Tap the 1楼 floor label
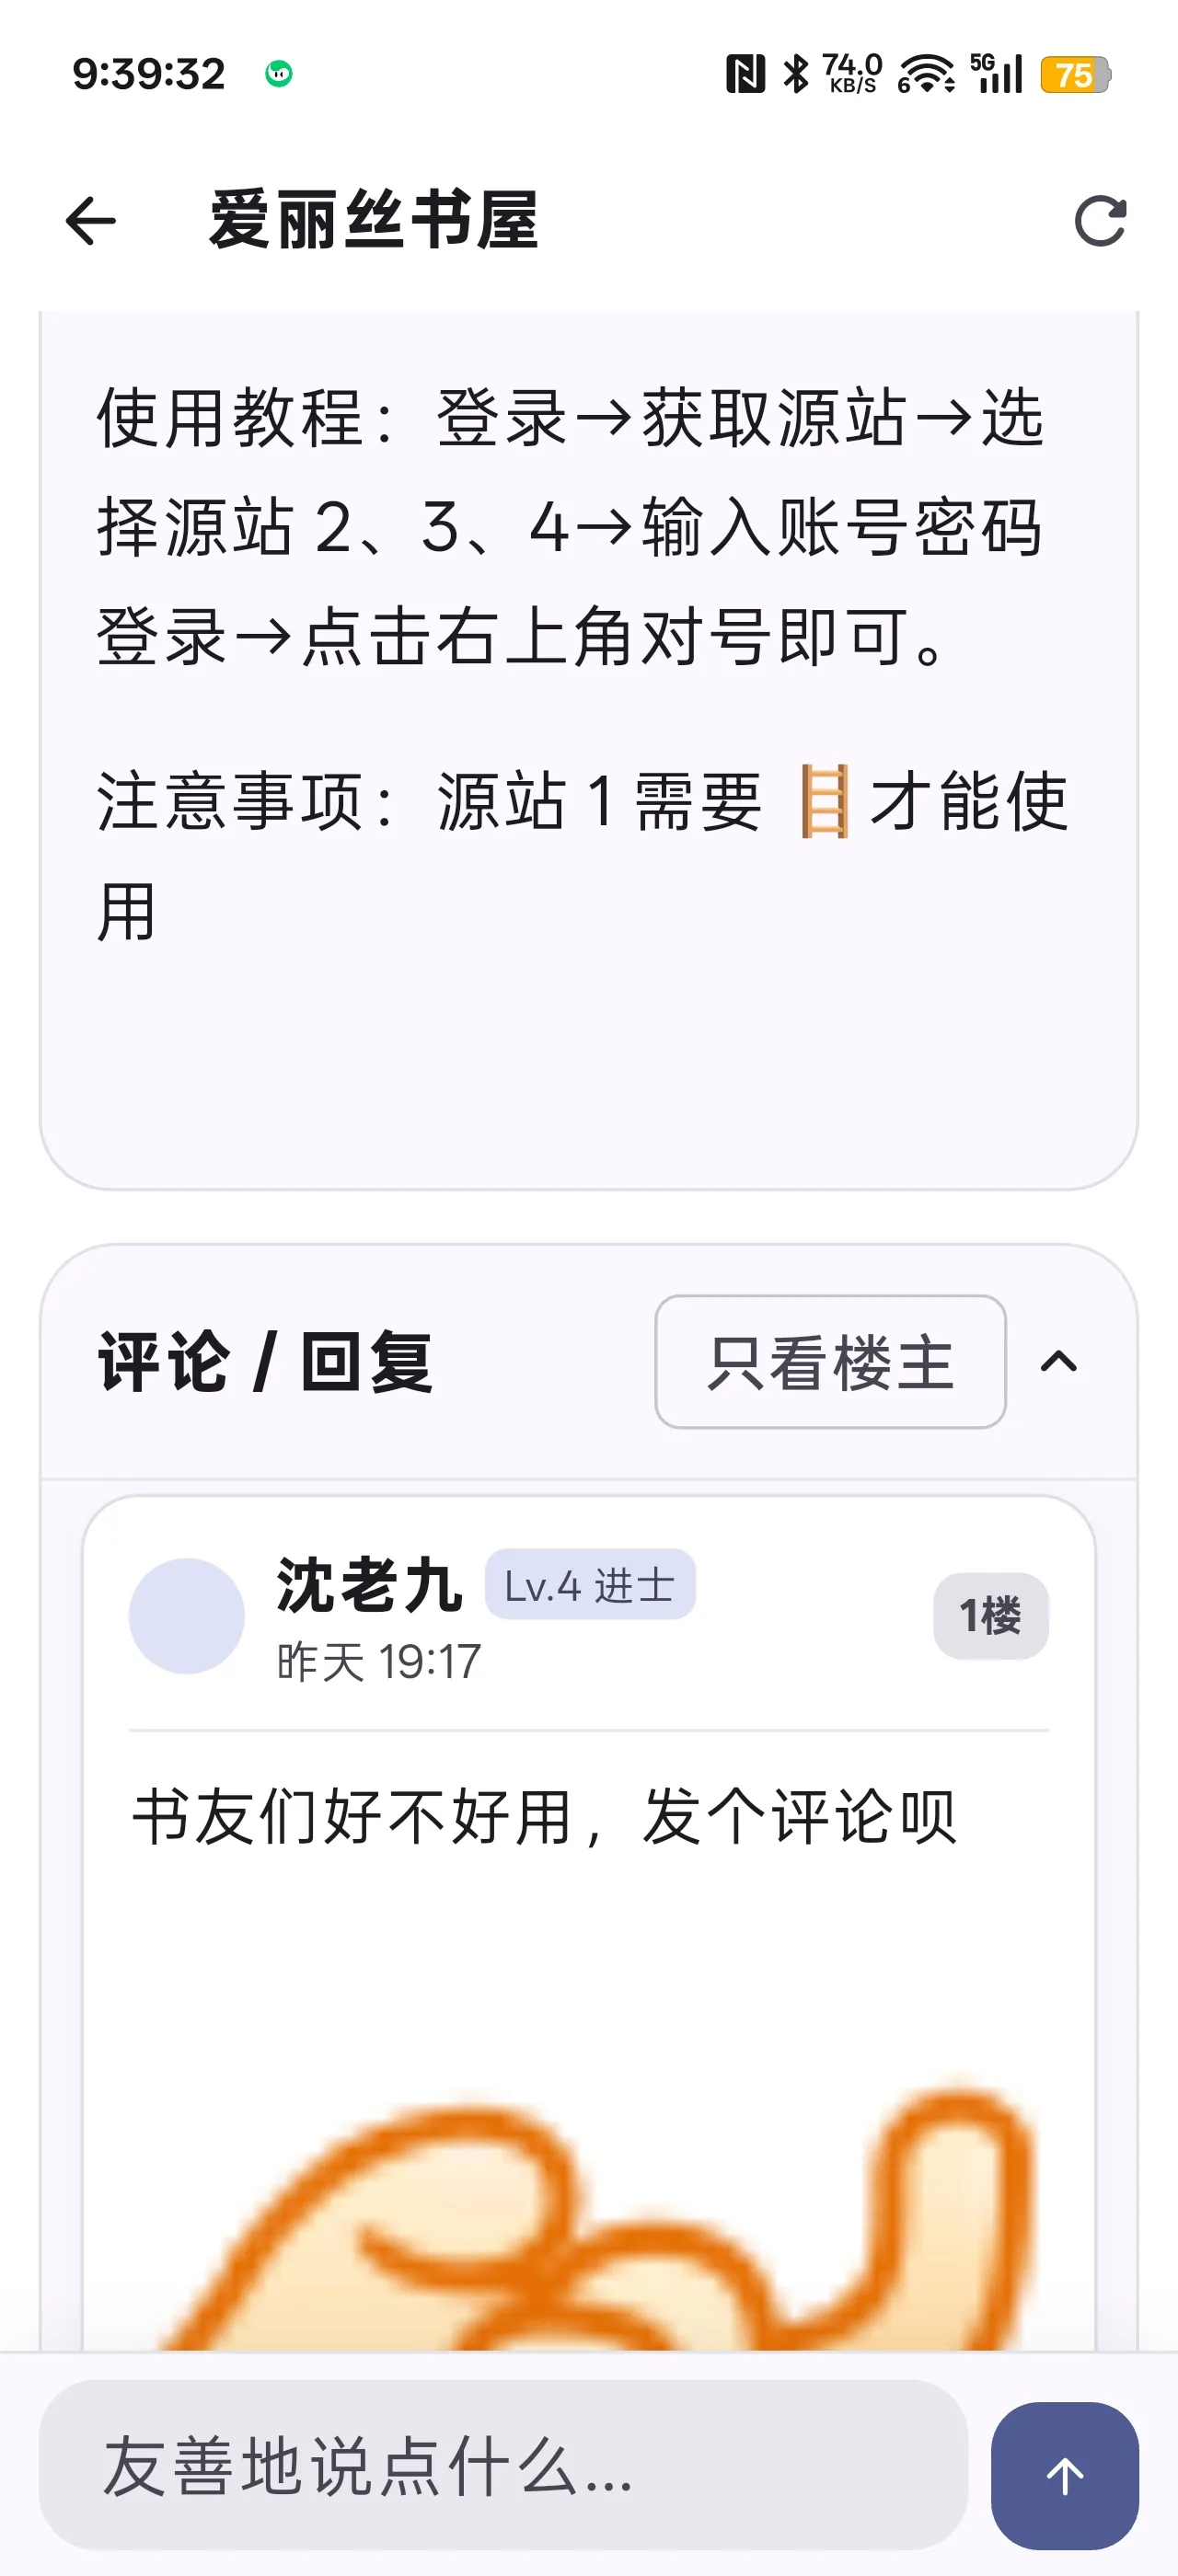This screenshot has height=2576, width=1178. pos(990,1615)
